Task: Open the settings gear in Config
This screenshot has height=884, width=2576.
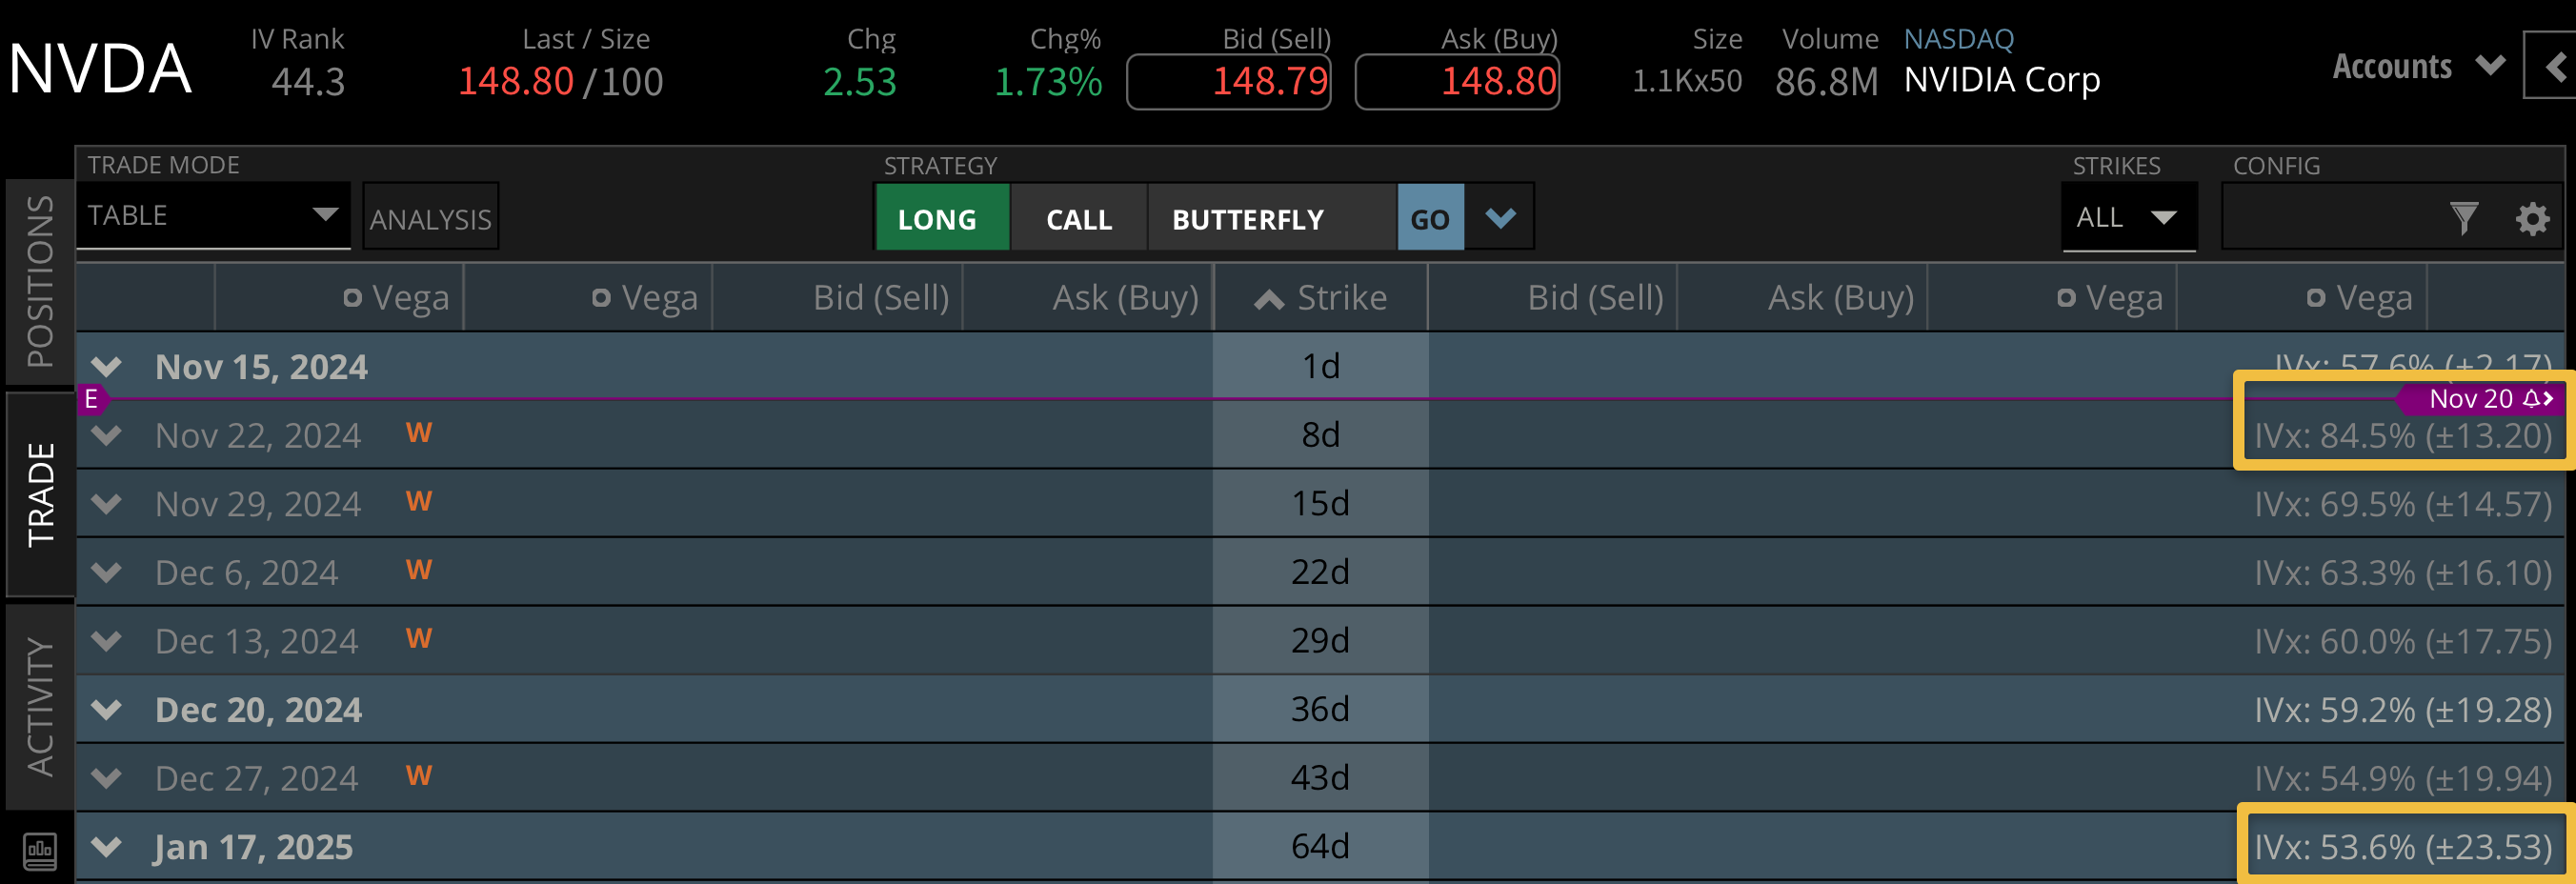Action: [x=2532, y=217]
